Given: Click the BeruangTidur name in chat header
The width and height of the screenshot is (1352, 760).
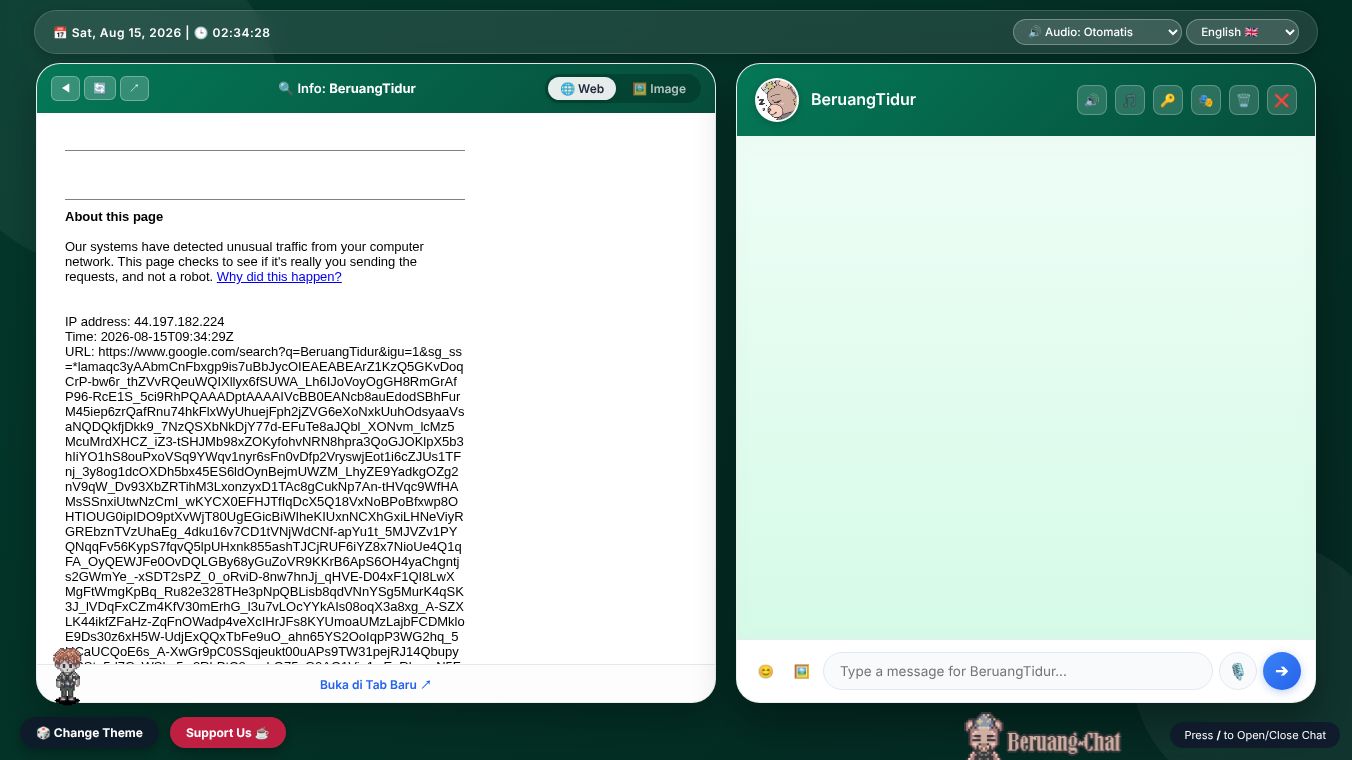Looking at the screenshot, I should pyautogui.click(x=863, y=100).
